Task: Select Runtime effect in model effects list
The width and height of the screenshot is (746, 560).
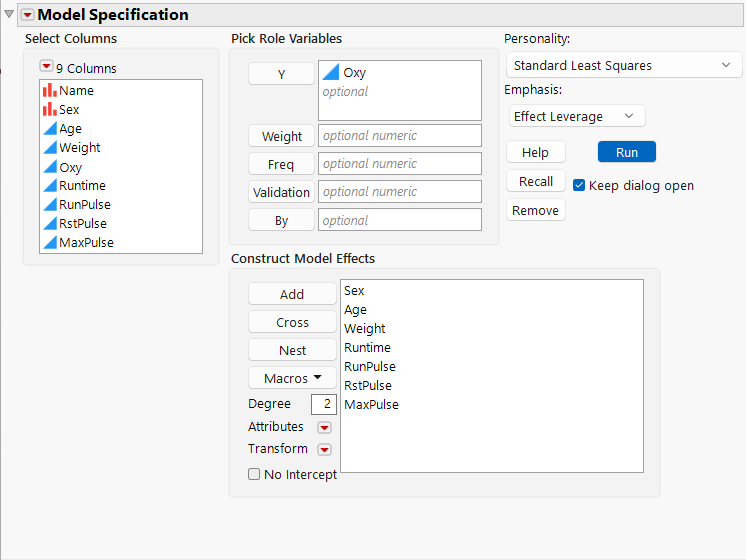Action: tap(492, 347)
